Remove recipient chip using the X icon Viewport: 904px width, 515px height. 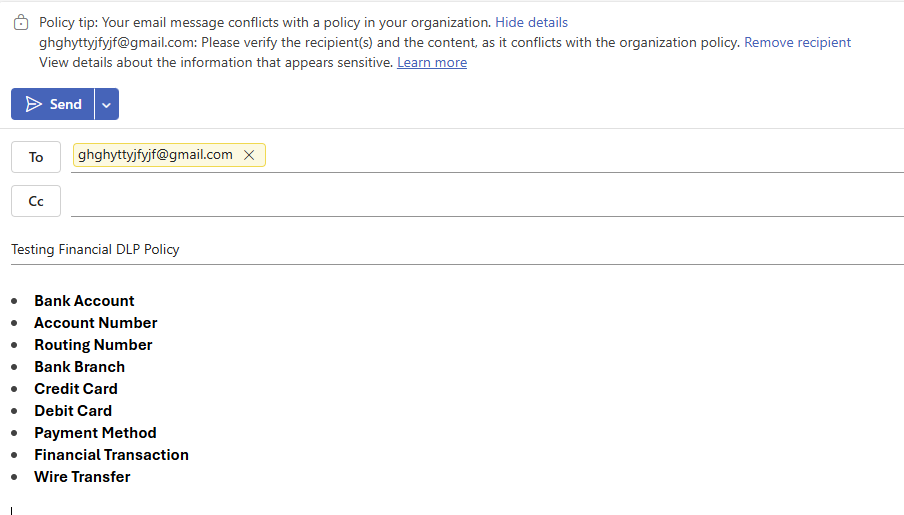pos(249,155)
